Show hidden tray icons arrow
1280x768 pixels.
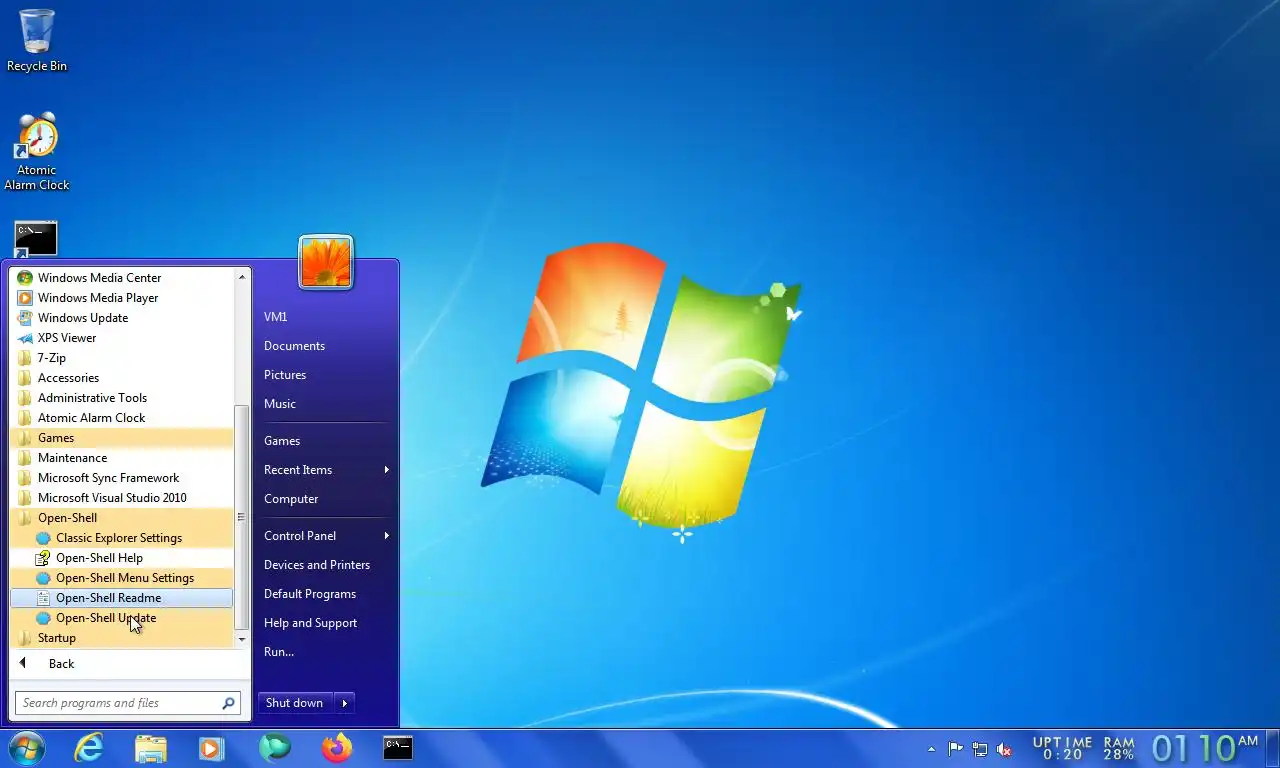tap(932, 749)
